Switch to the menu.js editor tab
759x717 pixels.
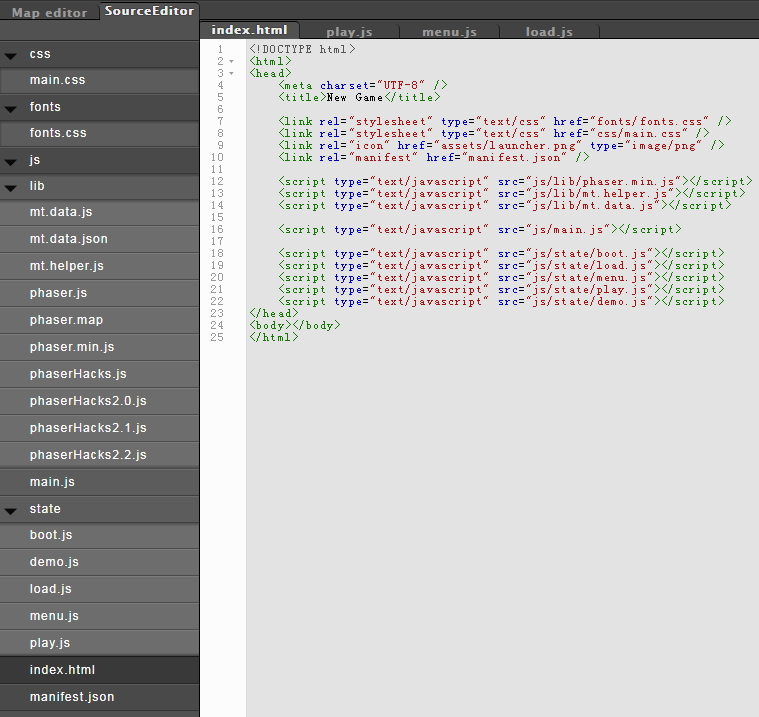449,32
